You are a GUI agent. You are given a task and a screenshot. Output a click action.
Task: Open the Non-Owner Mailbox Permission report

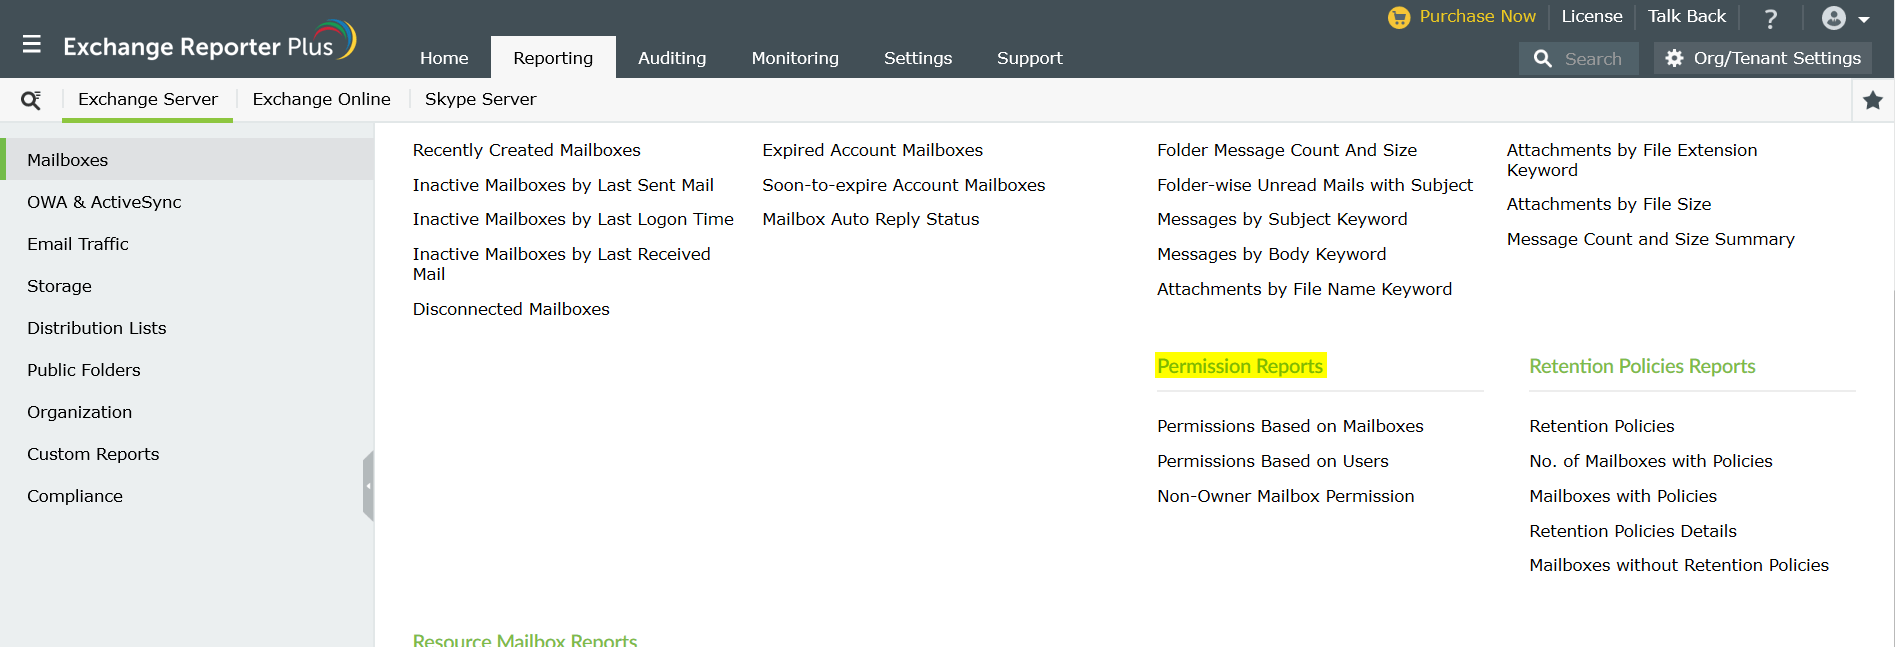point(1285,496)
